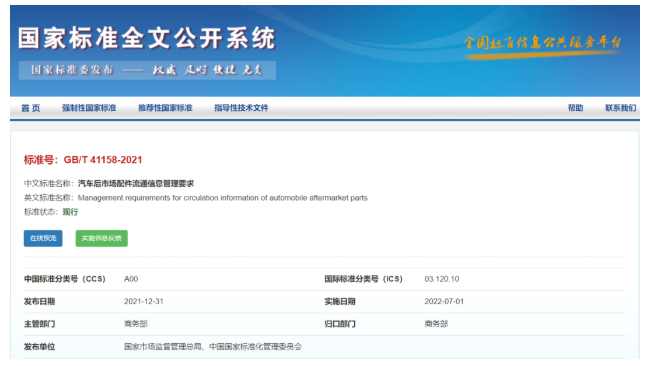This screenshot has width=647, height=366.
Task: Select the English title Management requirements text
Action: pyautogui.click(x=222, y=198)
